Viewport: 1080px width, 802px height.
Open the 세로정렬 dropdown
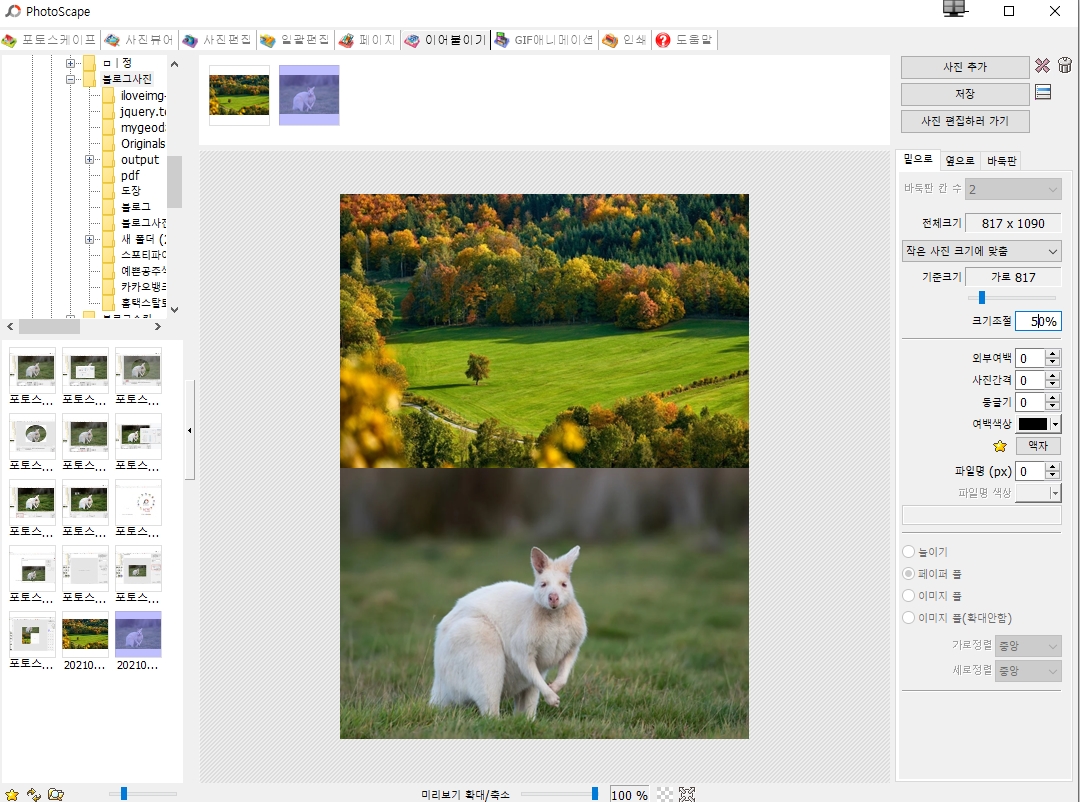coord(1028,670)
